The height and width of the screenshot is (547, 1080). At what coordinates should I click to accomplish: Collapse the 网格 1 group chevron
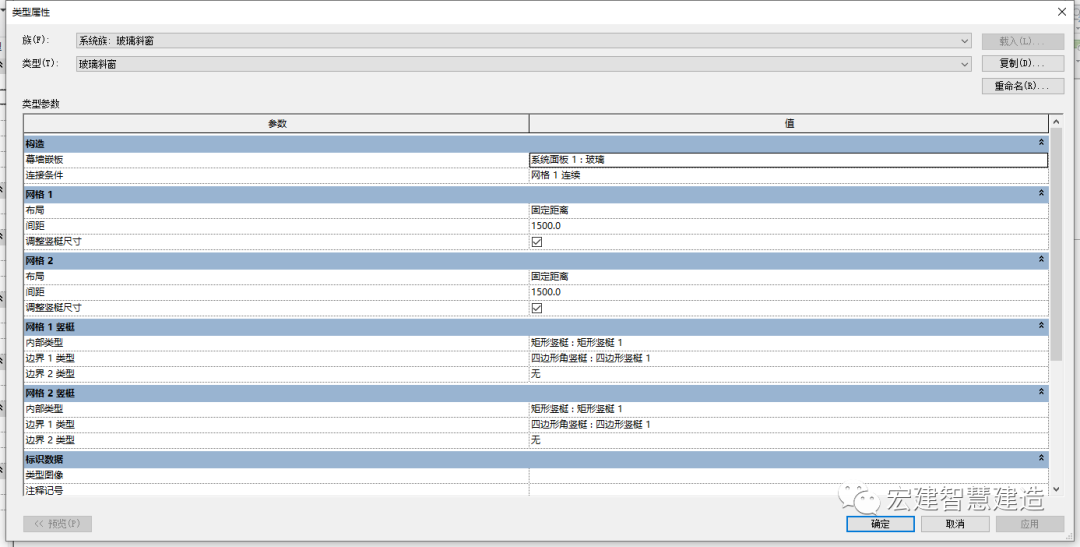point(1041,194)
